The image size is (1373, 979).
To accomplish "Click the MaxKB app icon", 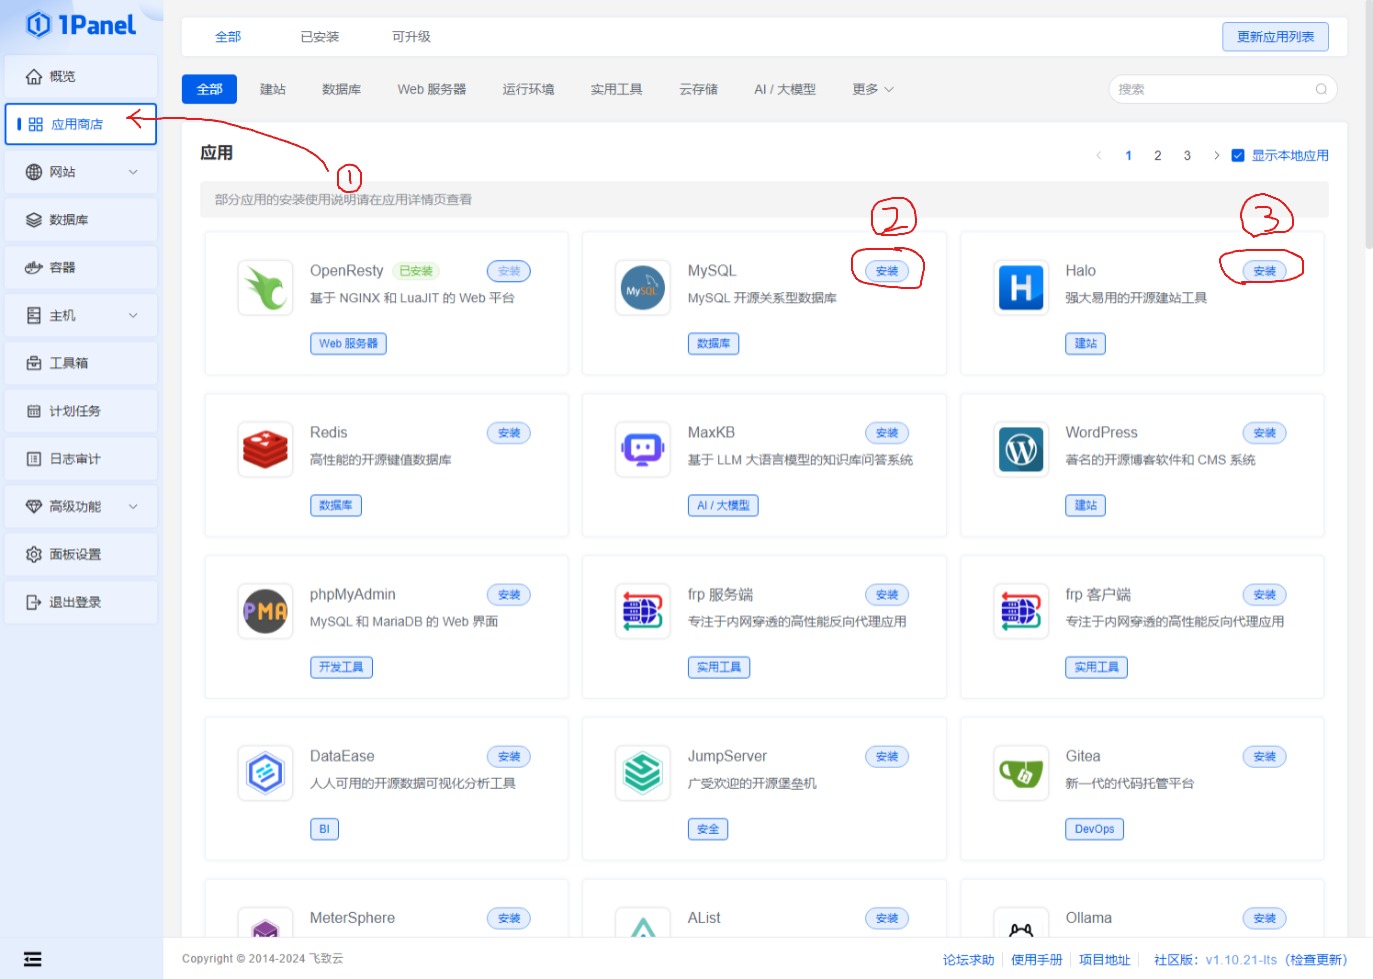I will tap(643, 450).
